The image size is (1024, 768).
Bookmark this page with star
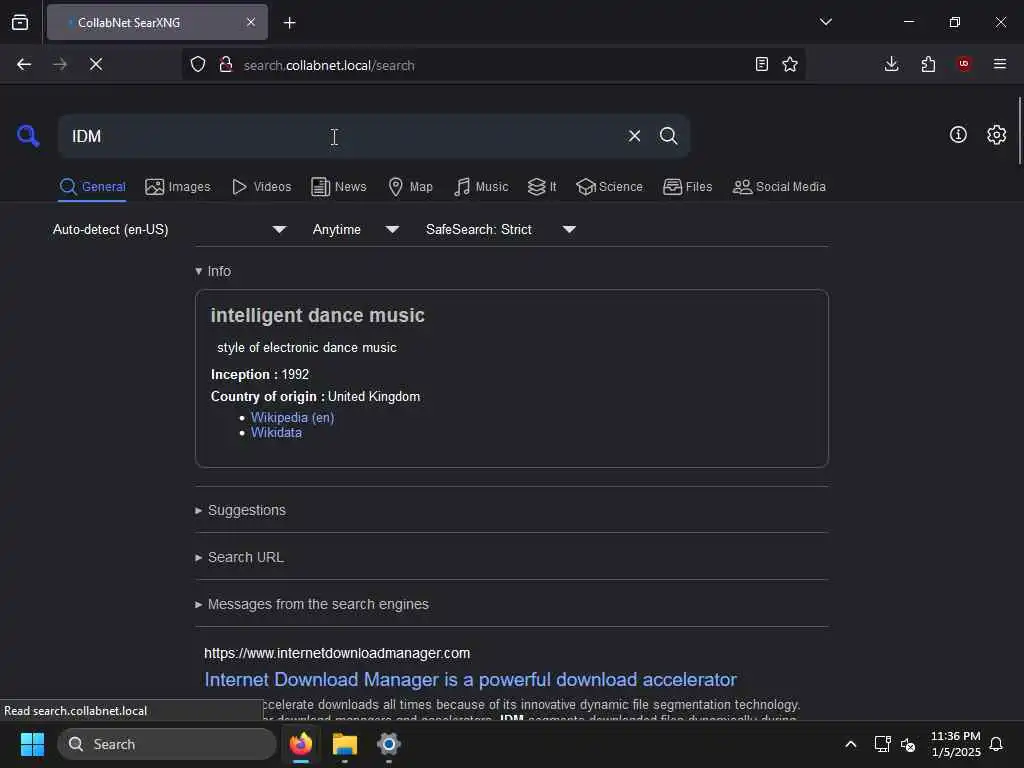click(x=790, y=64)
